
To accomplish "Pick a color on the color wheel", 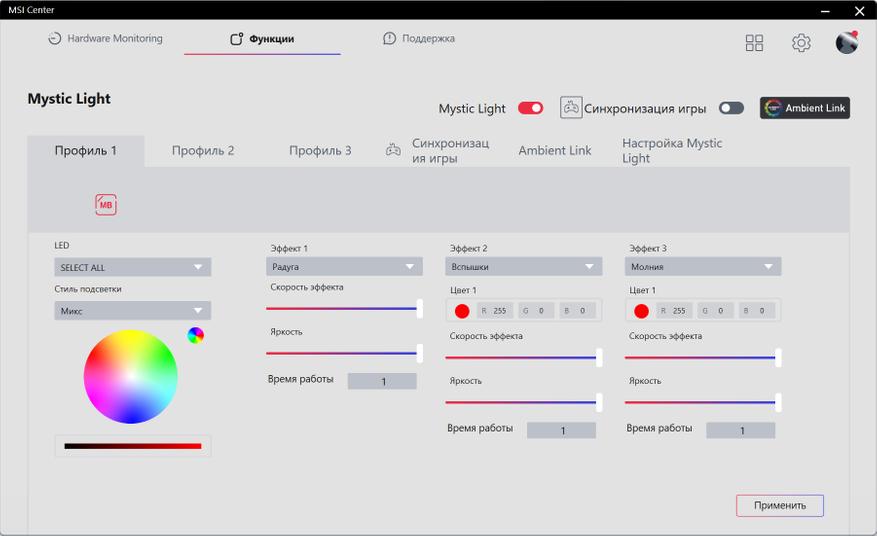I will pos(131,377).
